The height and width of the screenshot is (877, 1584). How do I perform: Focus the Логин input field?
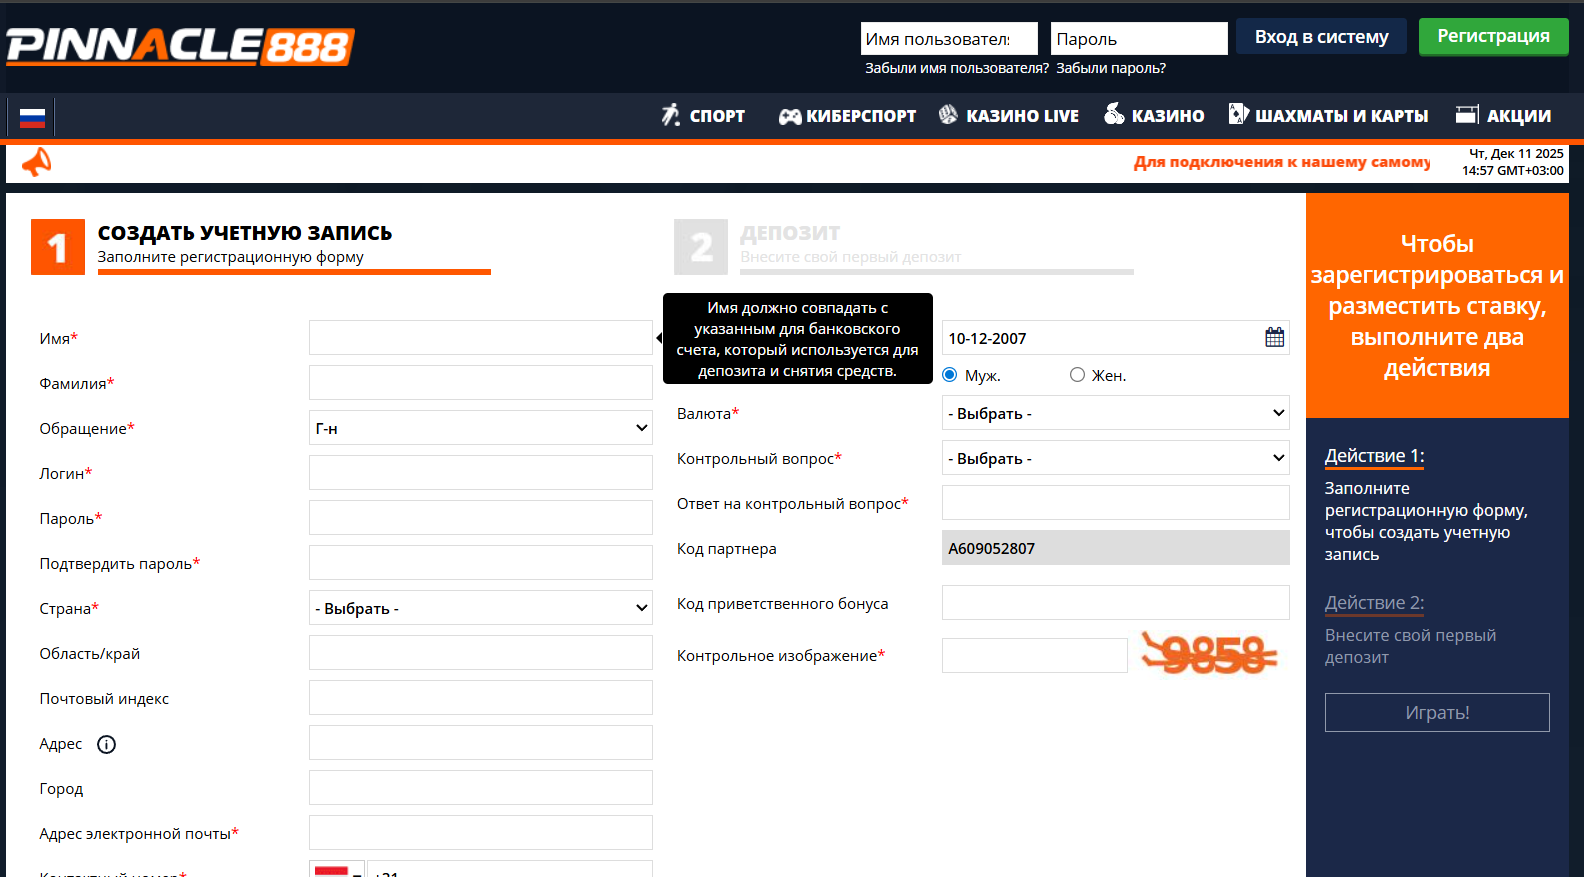coord(480,473)
